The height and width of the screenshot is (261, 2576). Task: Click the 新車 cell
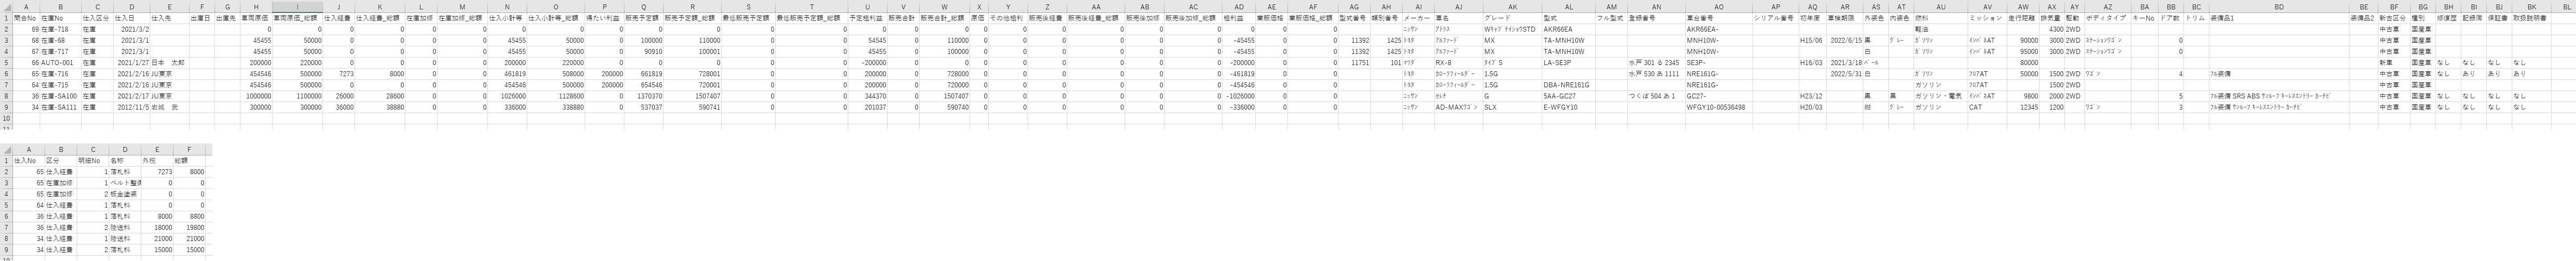(2395, 63)
